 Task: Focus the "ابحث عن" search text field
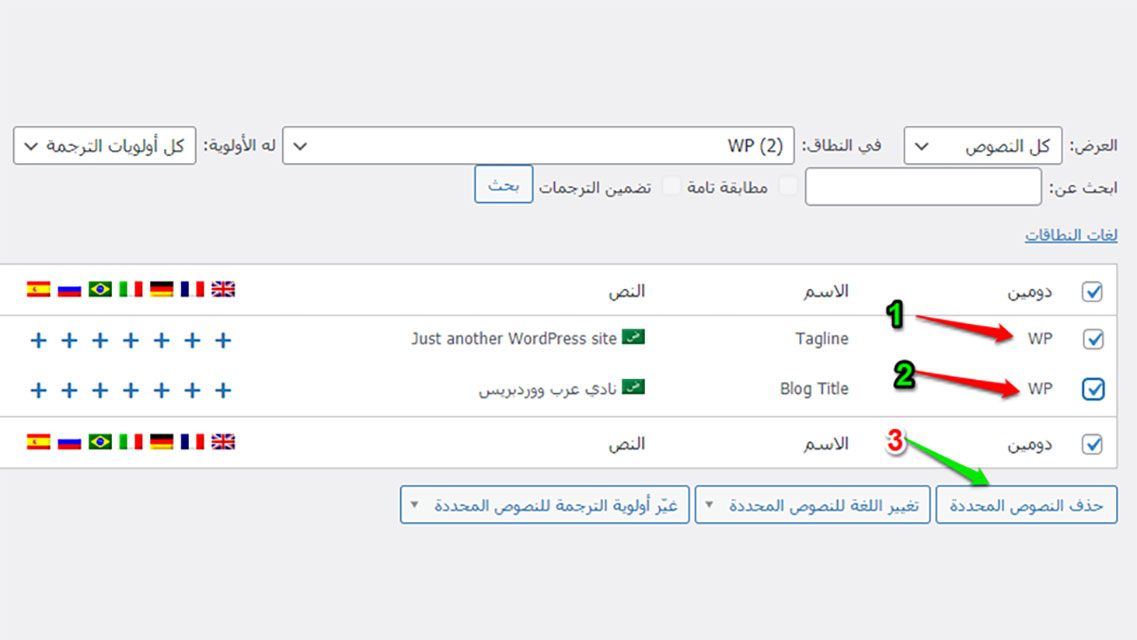point(923,187)
